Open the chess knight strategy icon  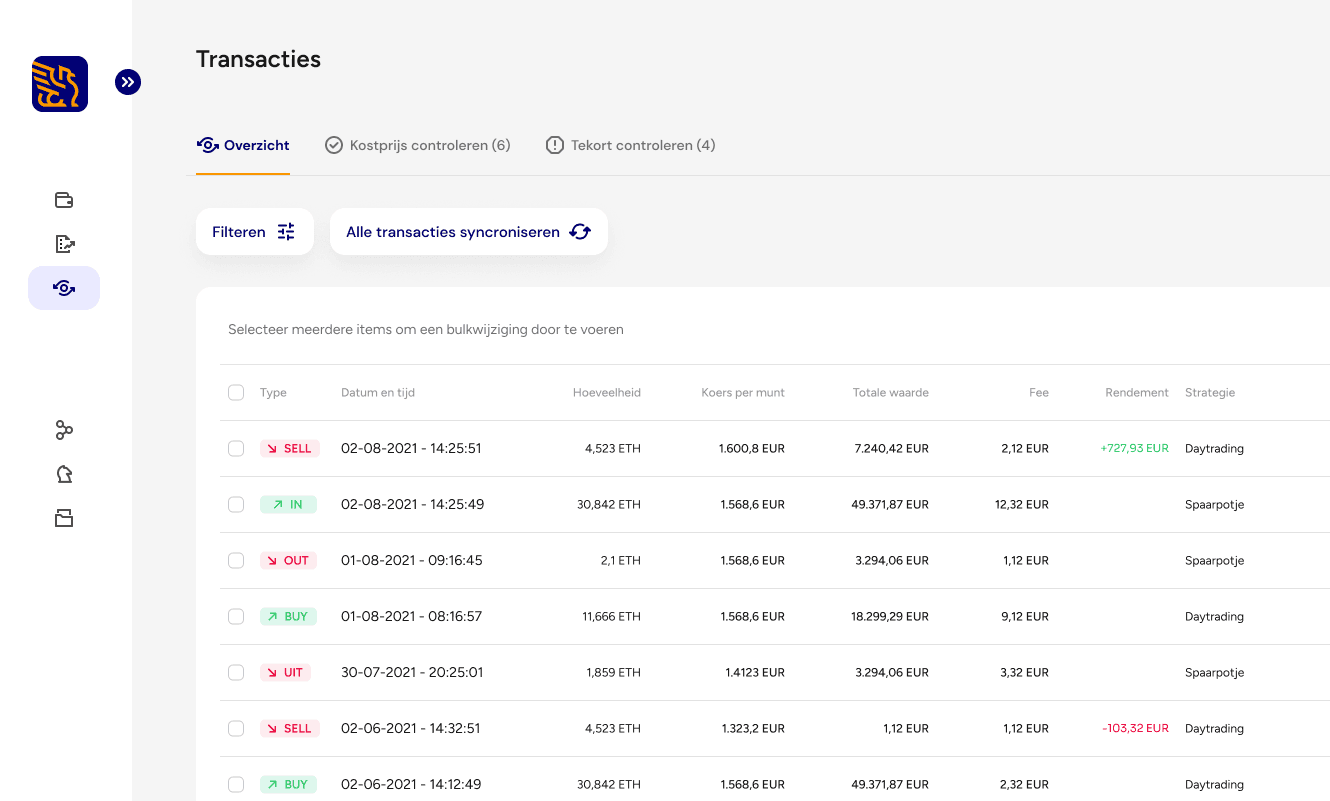[x=64, y=474]
